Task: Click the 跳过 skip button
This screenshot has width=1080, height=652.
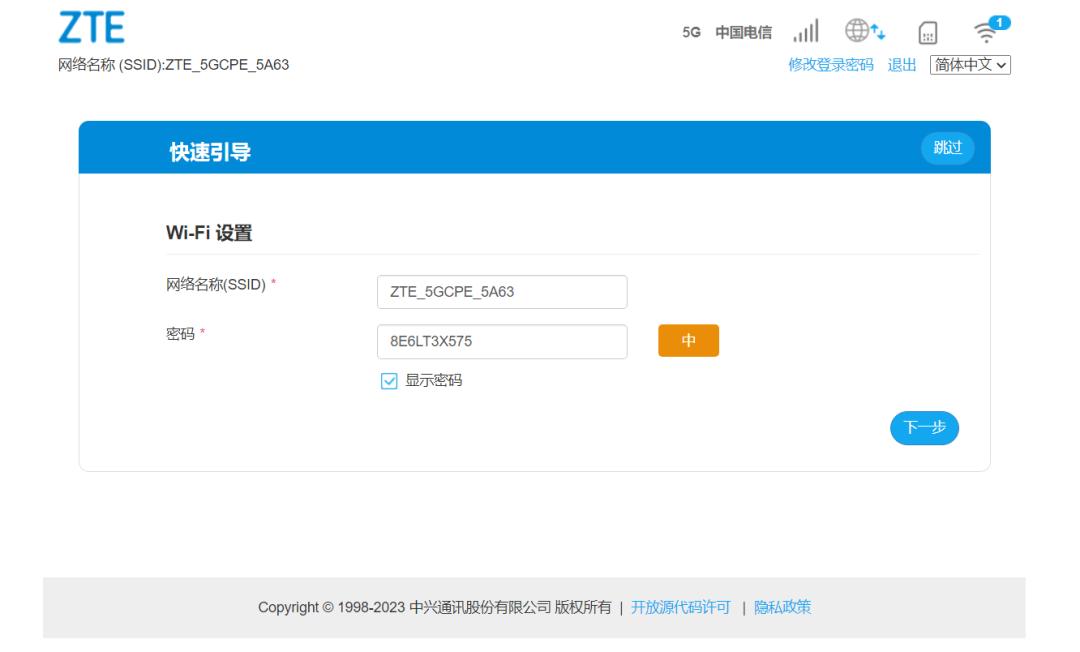Action: coord(948,147)
